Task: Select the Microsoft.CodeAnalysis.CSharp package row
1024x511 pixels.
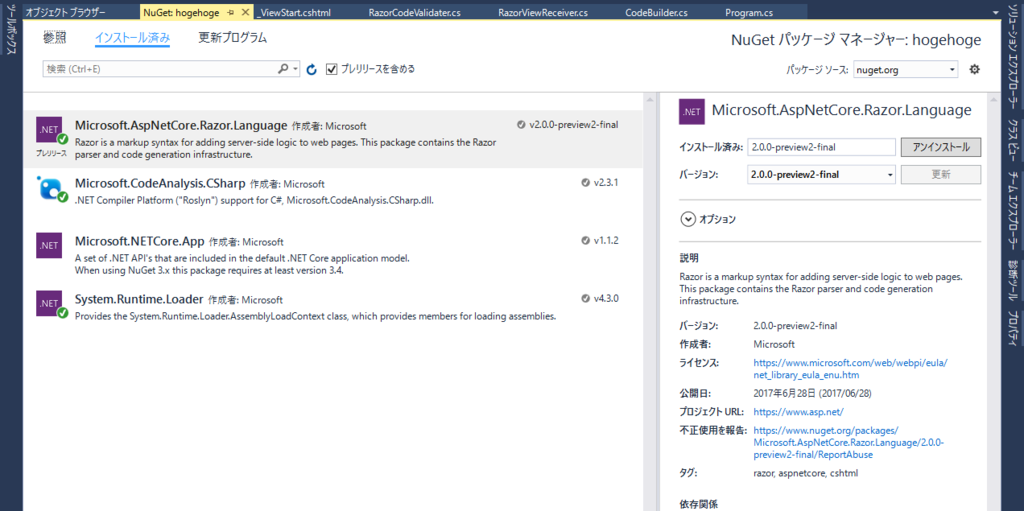Action: click(332, 196)
